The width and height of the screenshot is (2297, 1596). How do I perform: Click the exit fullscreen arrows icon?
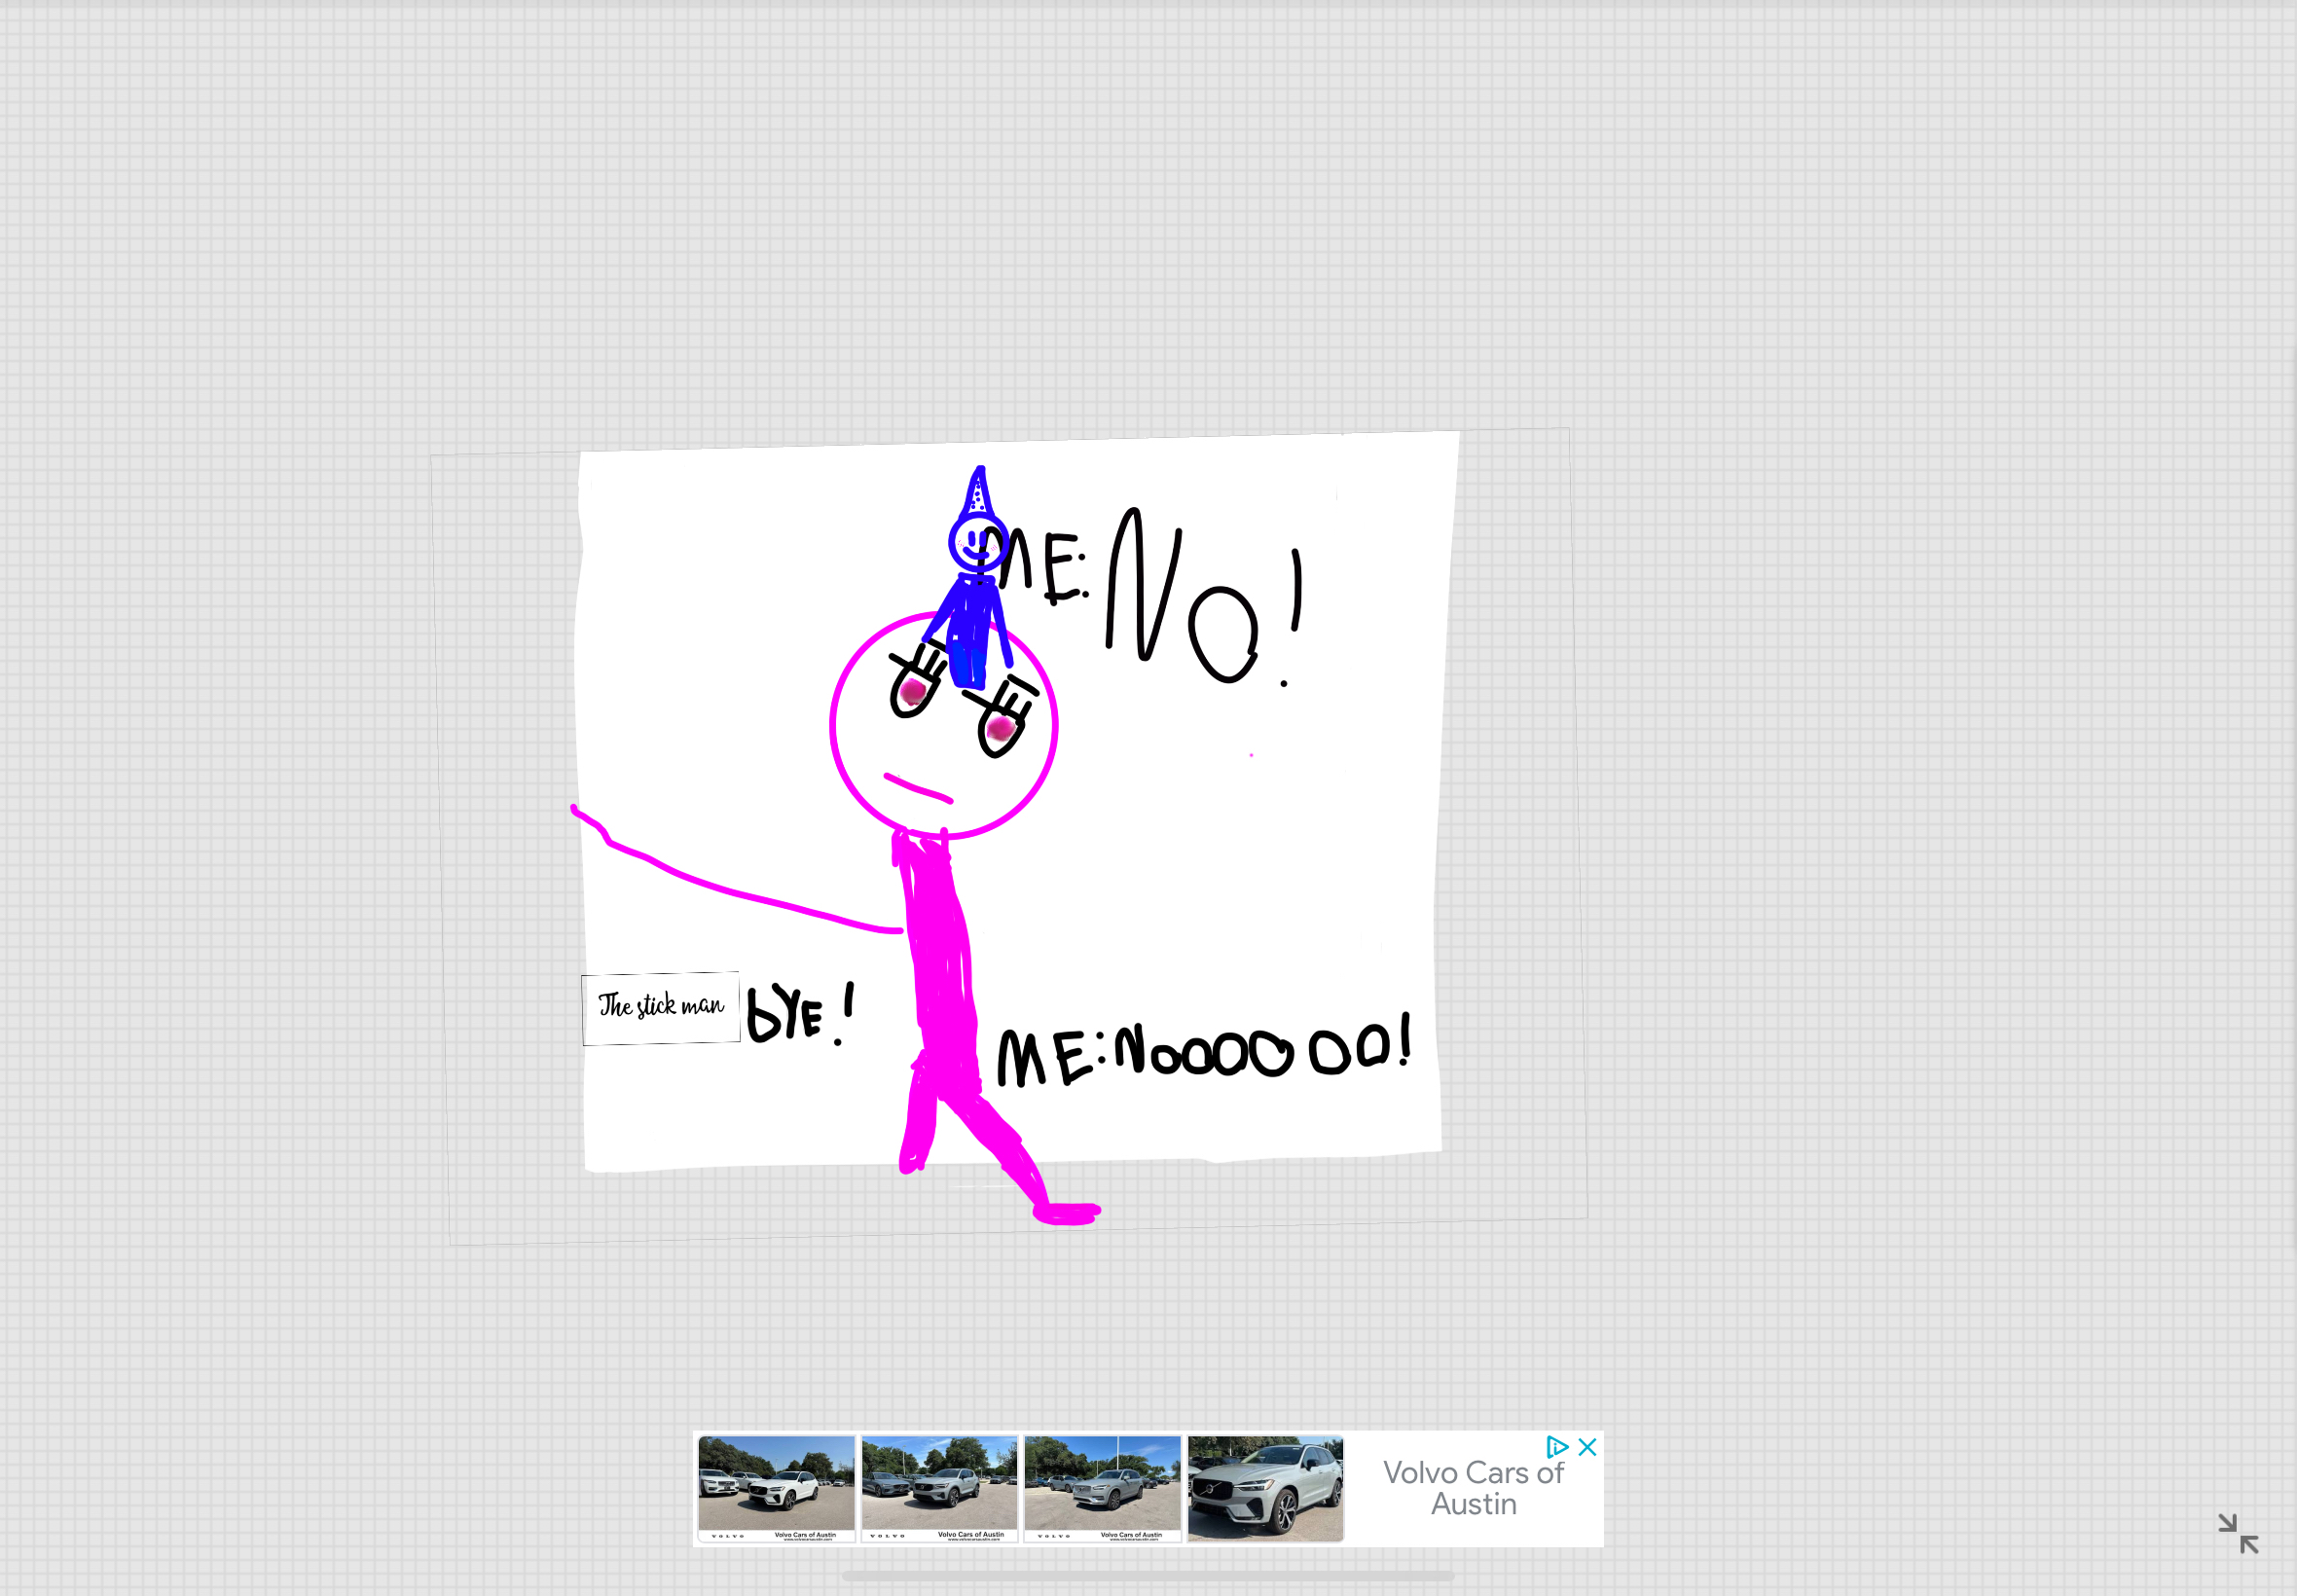[x=2237, y=1532]
